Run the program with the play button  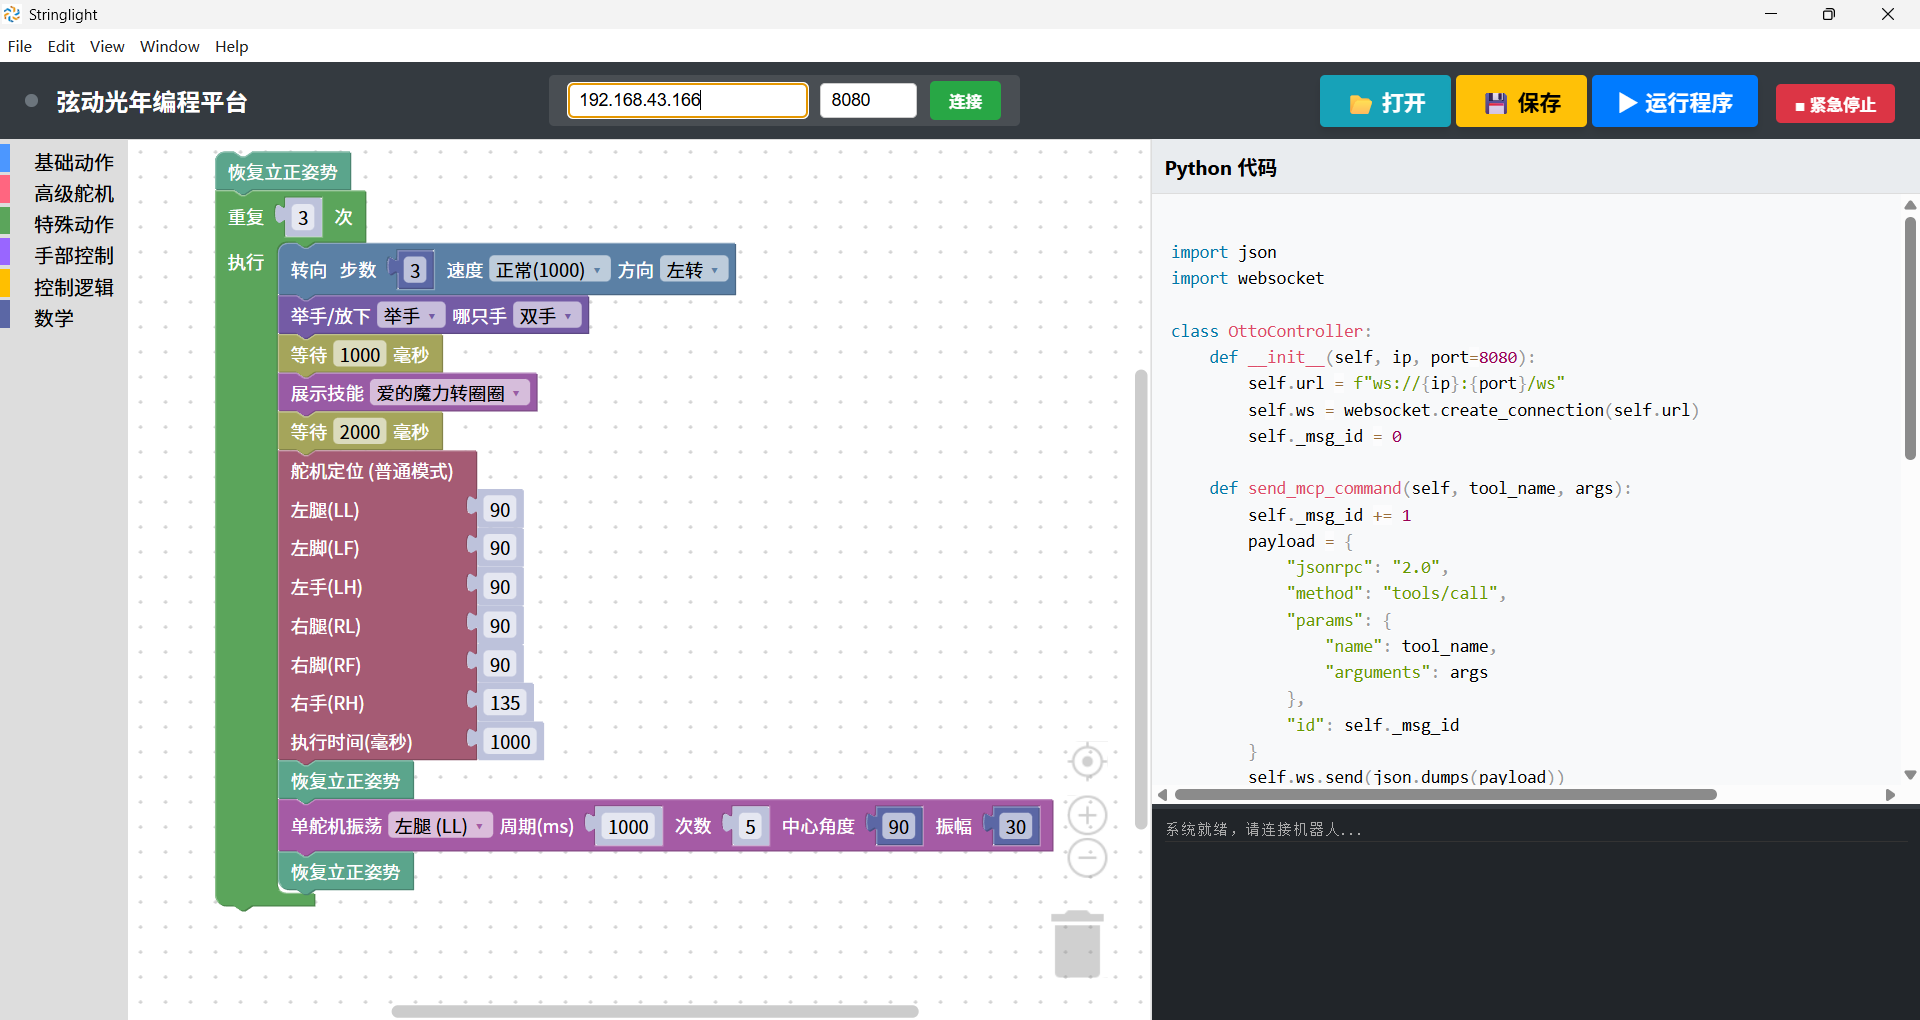(x=1673, y=101)
